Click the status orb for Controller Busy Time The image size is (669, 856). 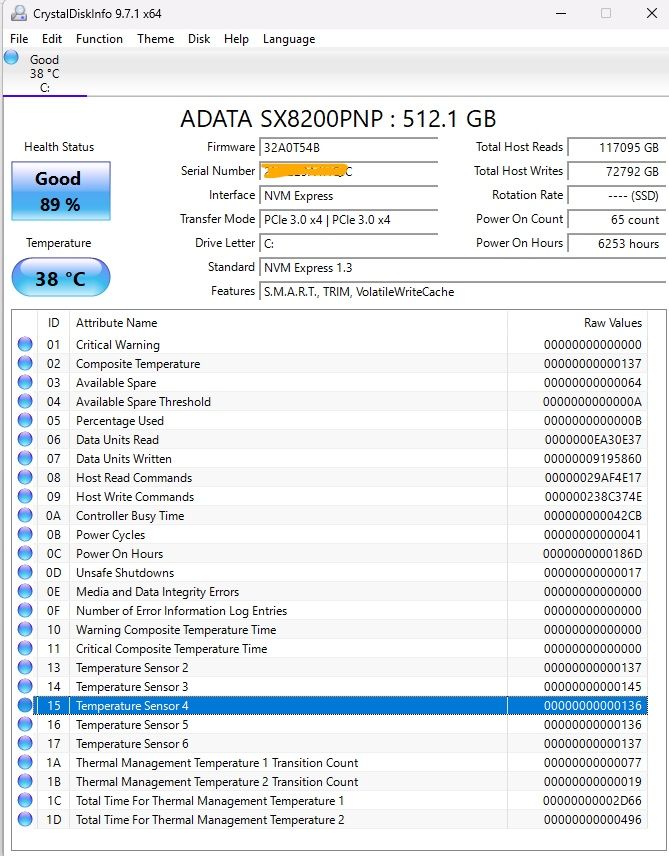point(25,515)
